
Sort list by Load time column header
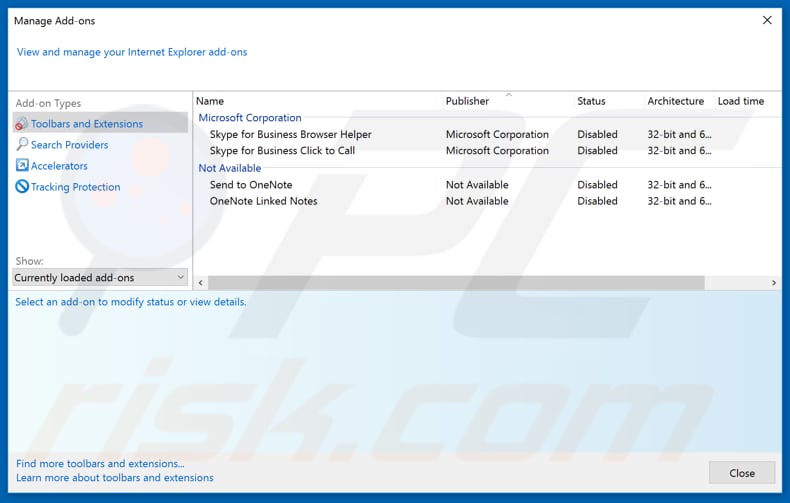click(x=741, y=101)
